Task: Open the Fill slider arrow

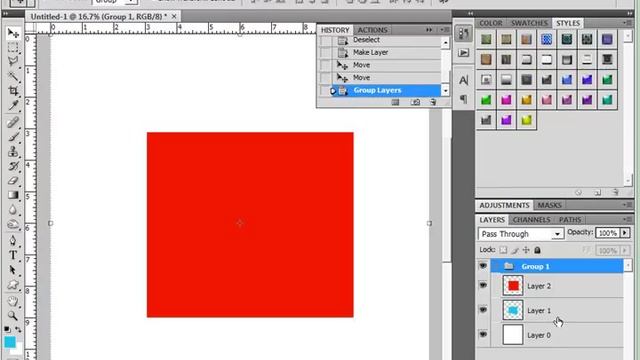Action: click(x=625, y=250)
